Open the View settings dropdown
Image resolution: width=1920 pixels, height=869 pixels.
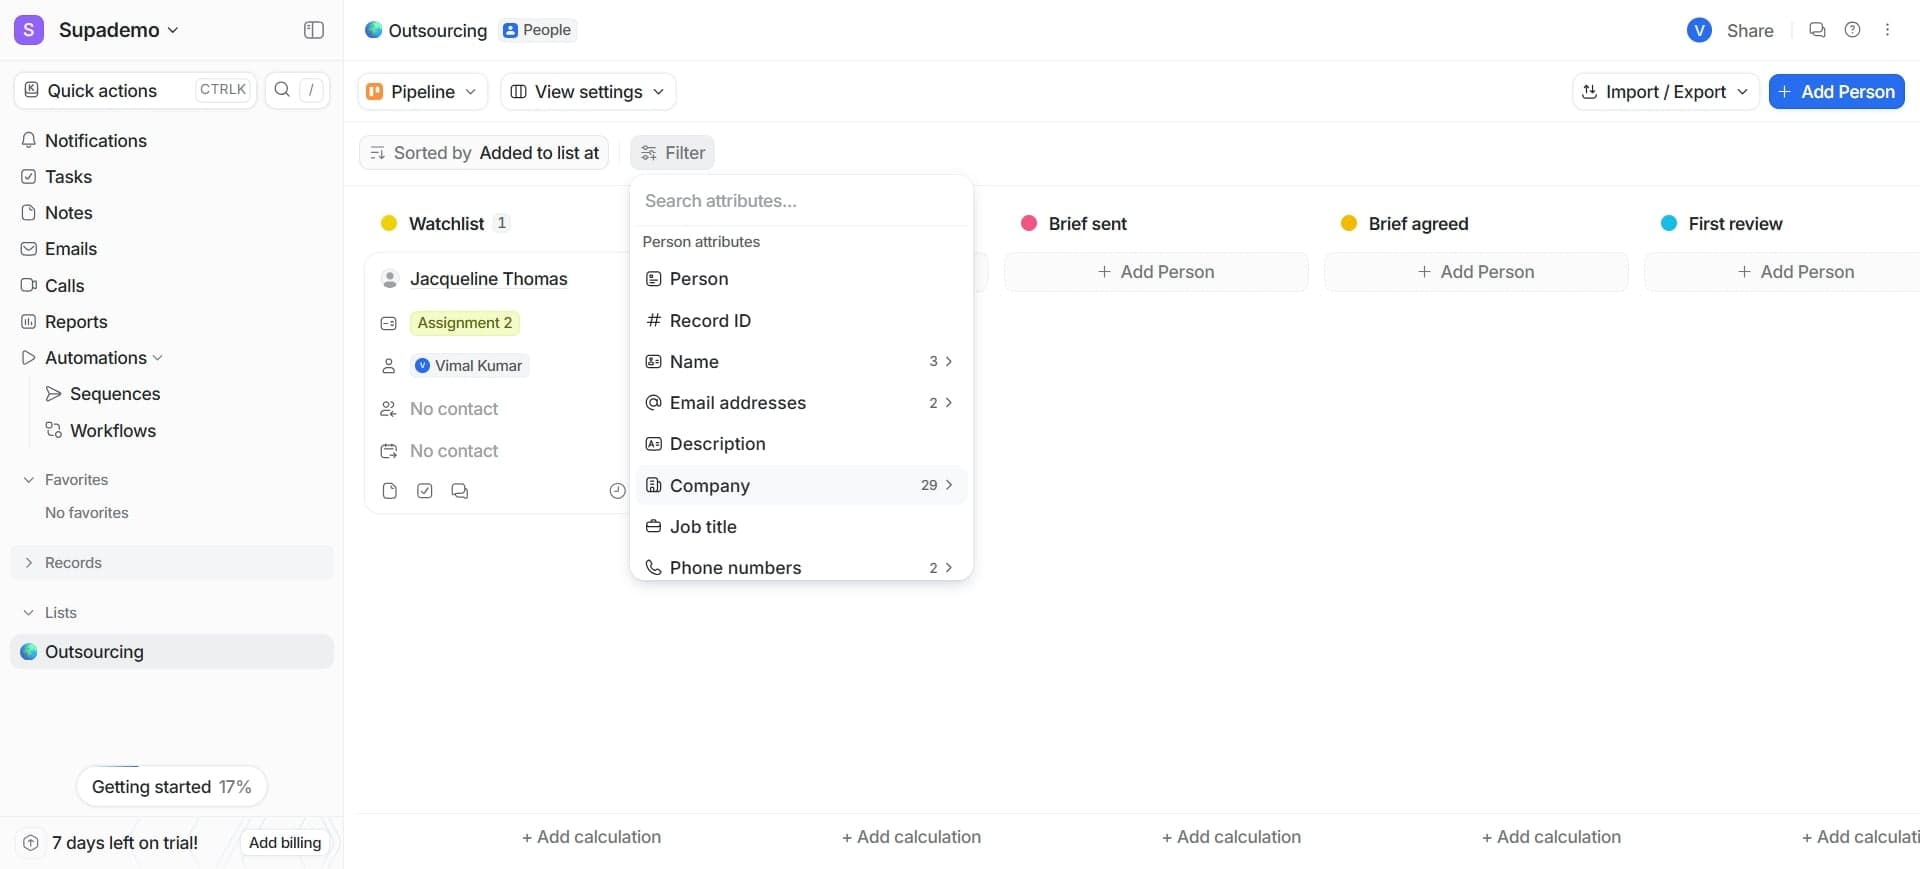coord(588,92)
